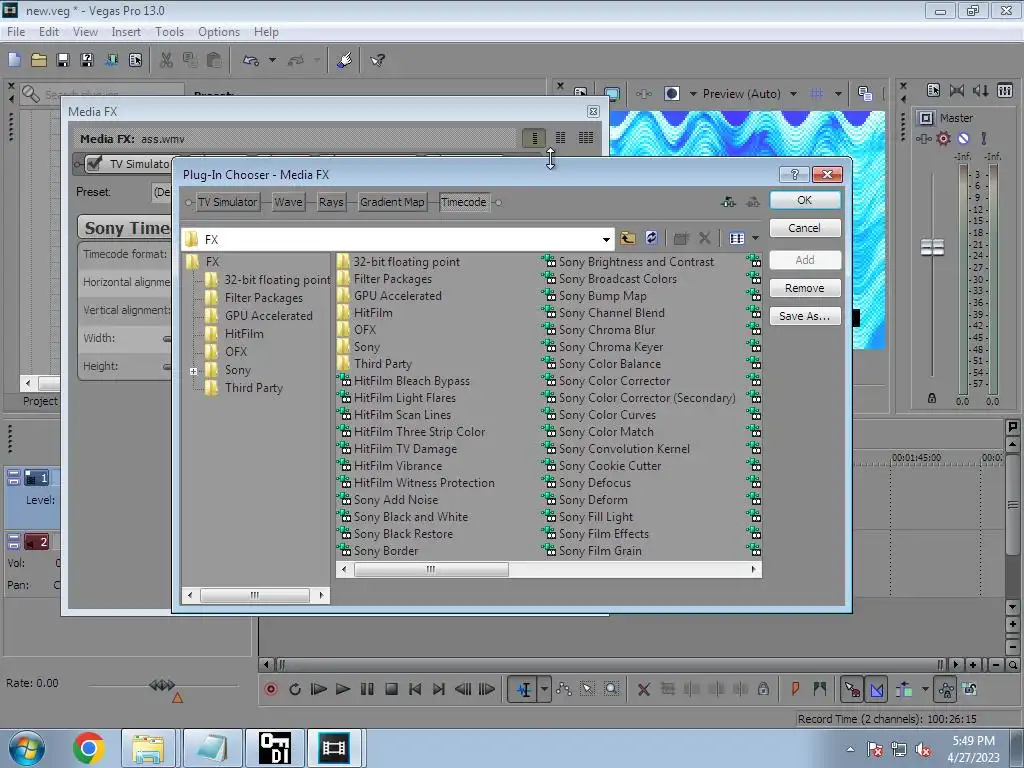Click the Views icon in Plug-In Chooser

[737, 238]
